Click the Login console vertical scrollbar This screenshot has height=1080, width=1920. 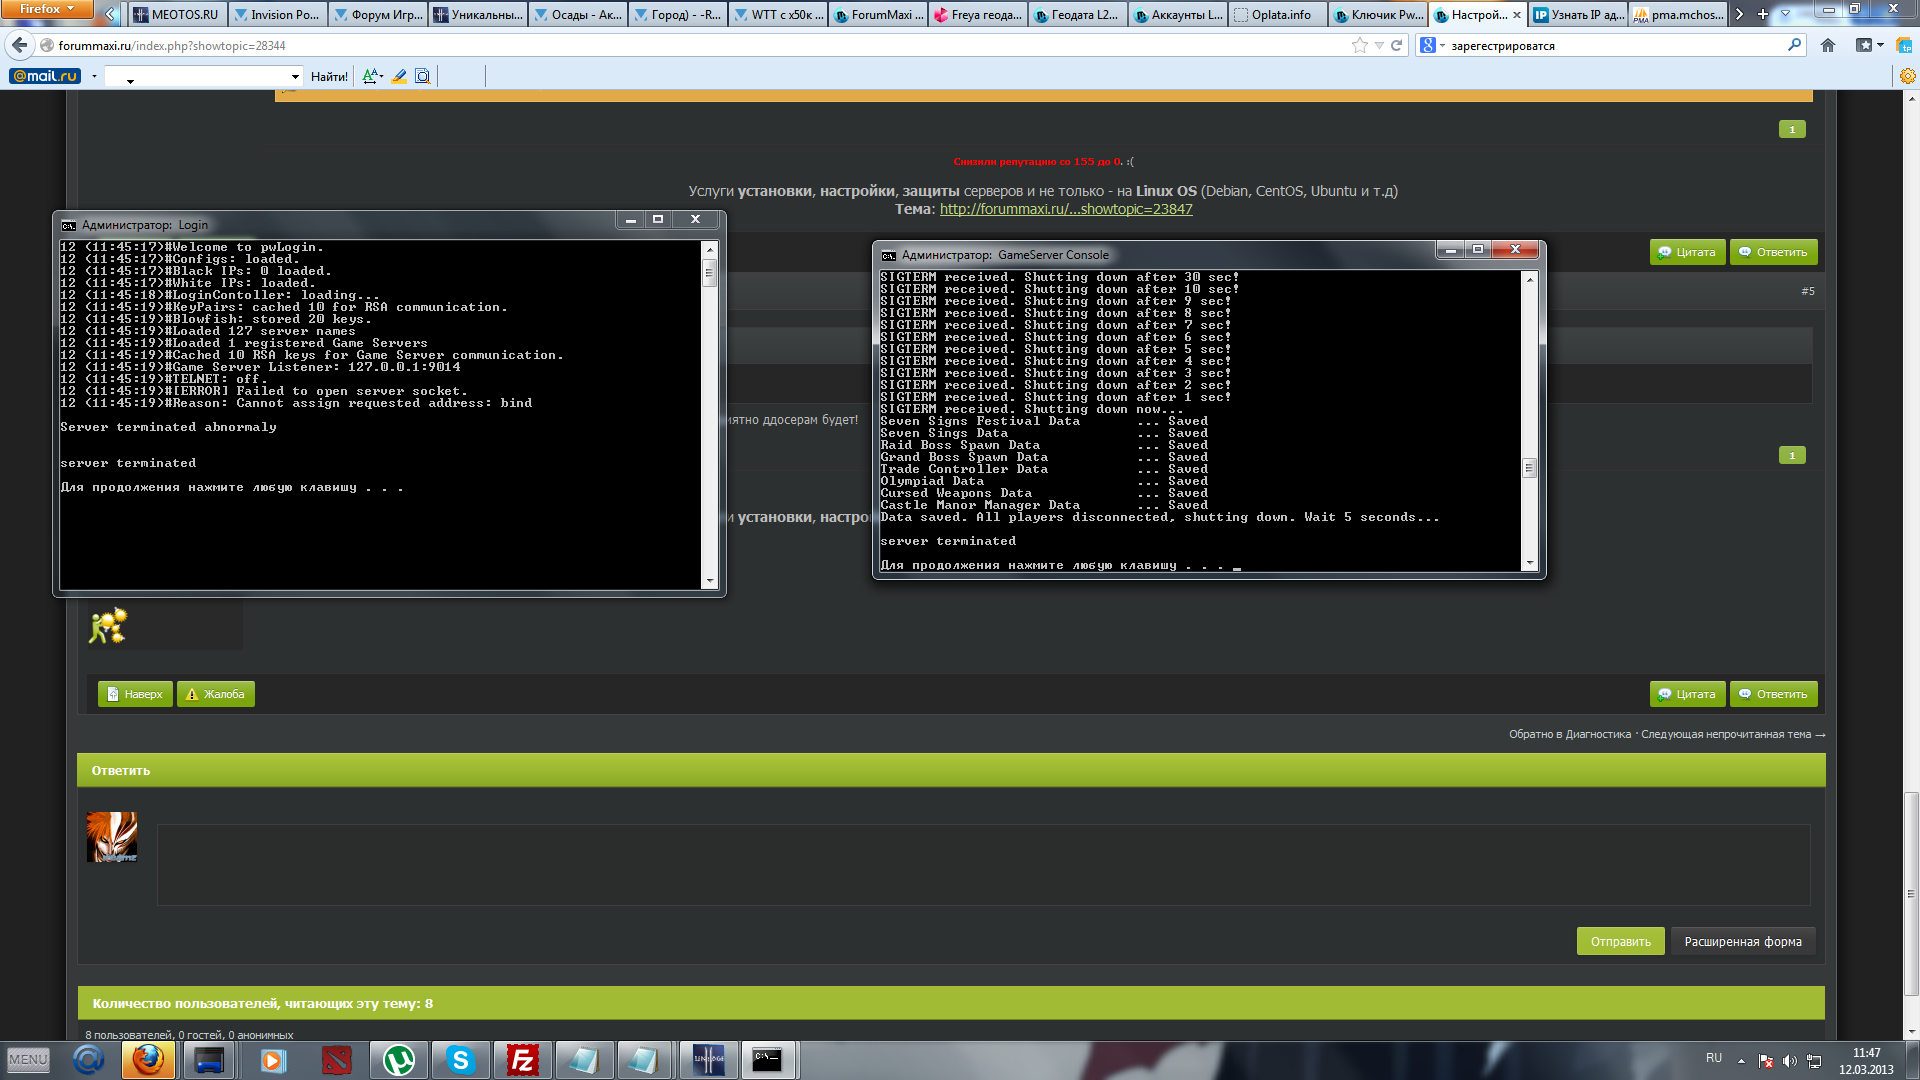click(710, 414)
